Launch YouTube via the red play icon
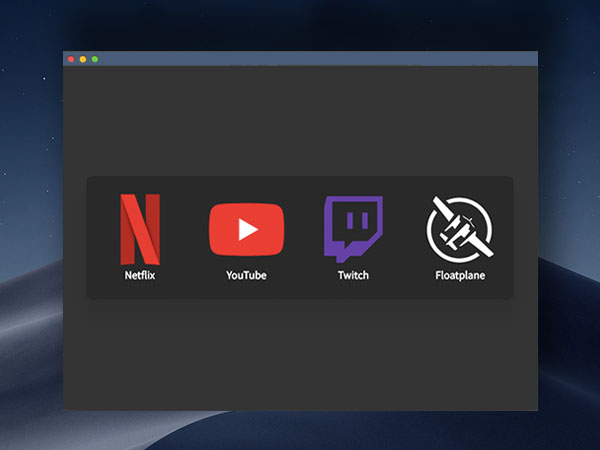The height and width of the screenshot is (450, 600). tap(246, 229)
